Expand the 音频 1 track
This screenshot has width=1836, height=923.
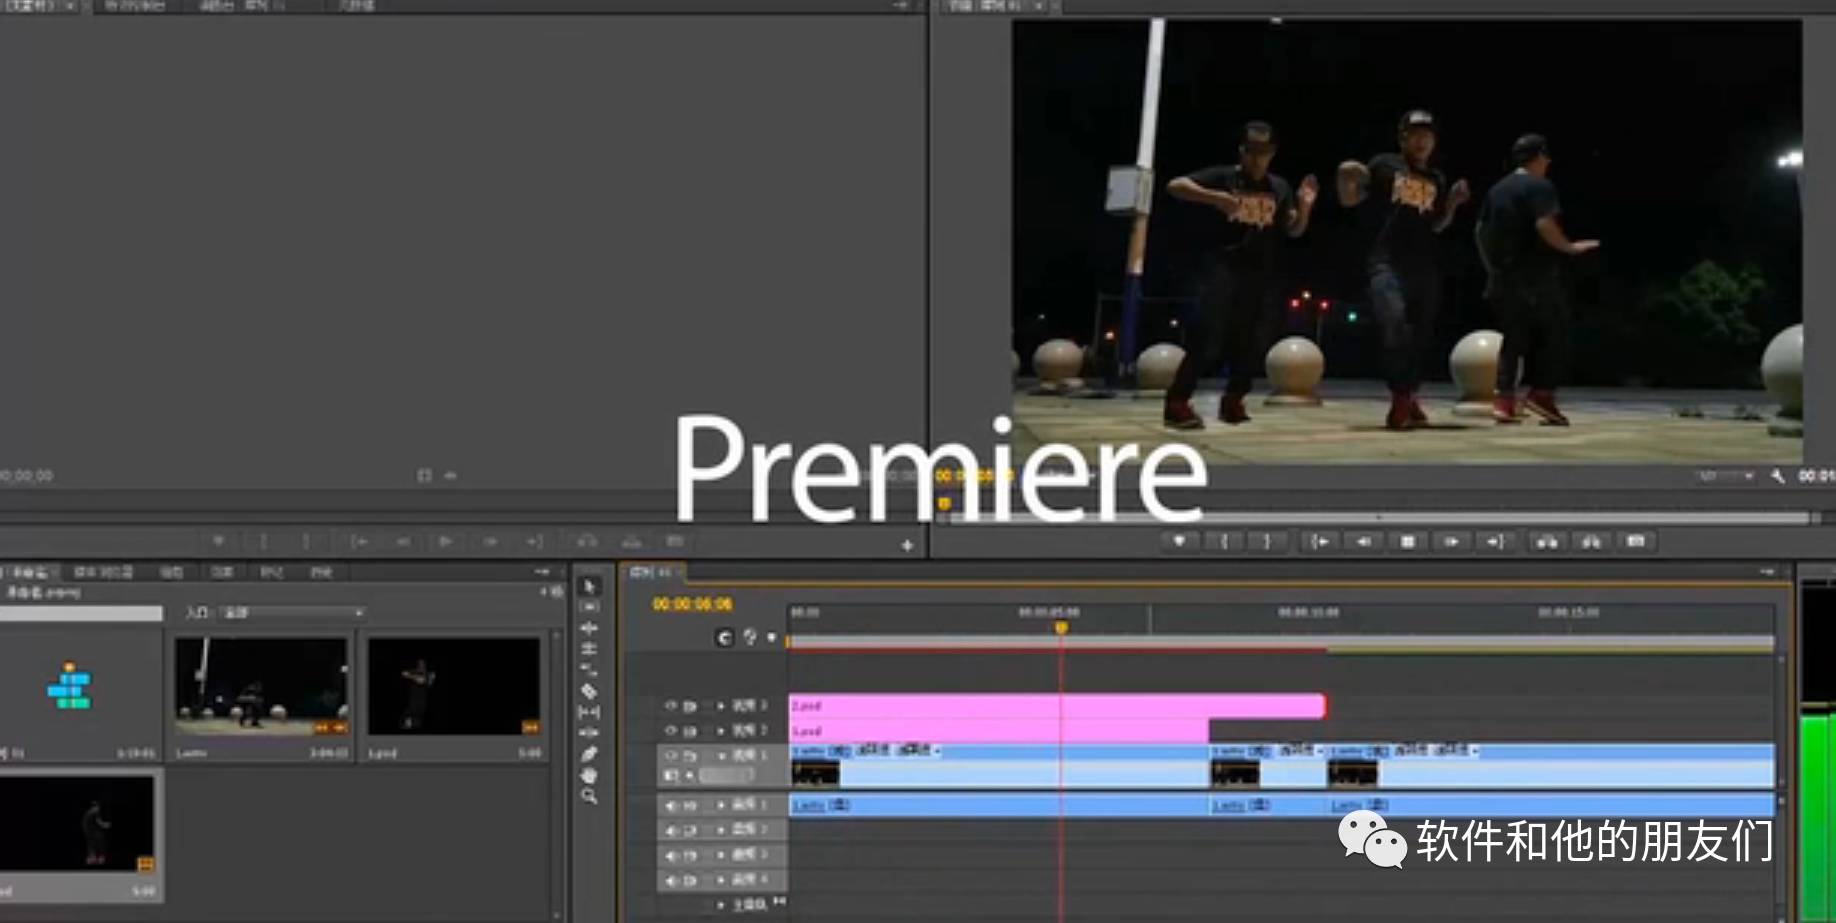720,805
